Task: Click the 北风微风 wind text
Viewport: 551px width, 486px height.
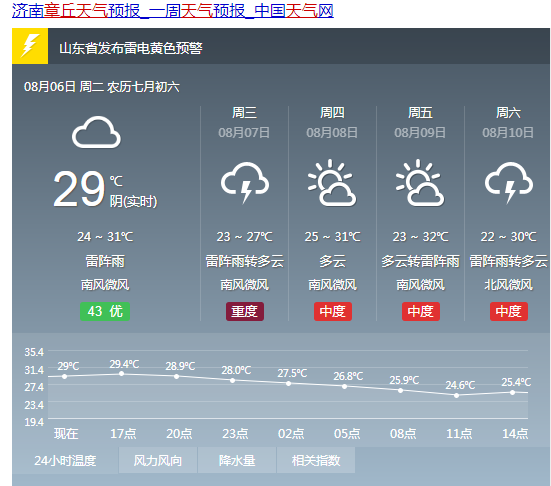Action: (x=508, y=285)
